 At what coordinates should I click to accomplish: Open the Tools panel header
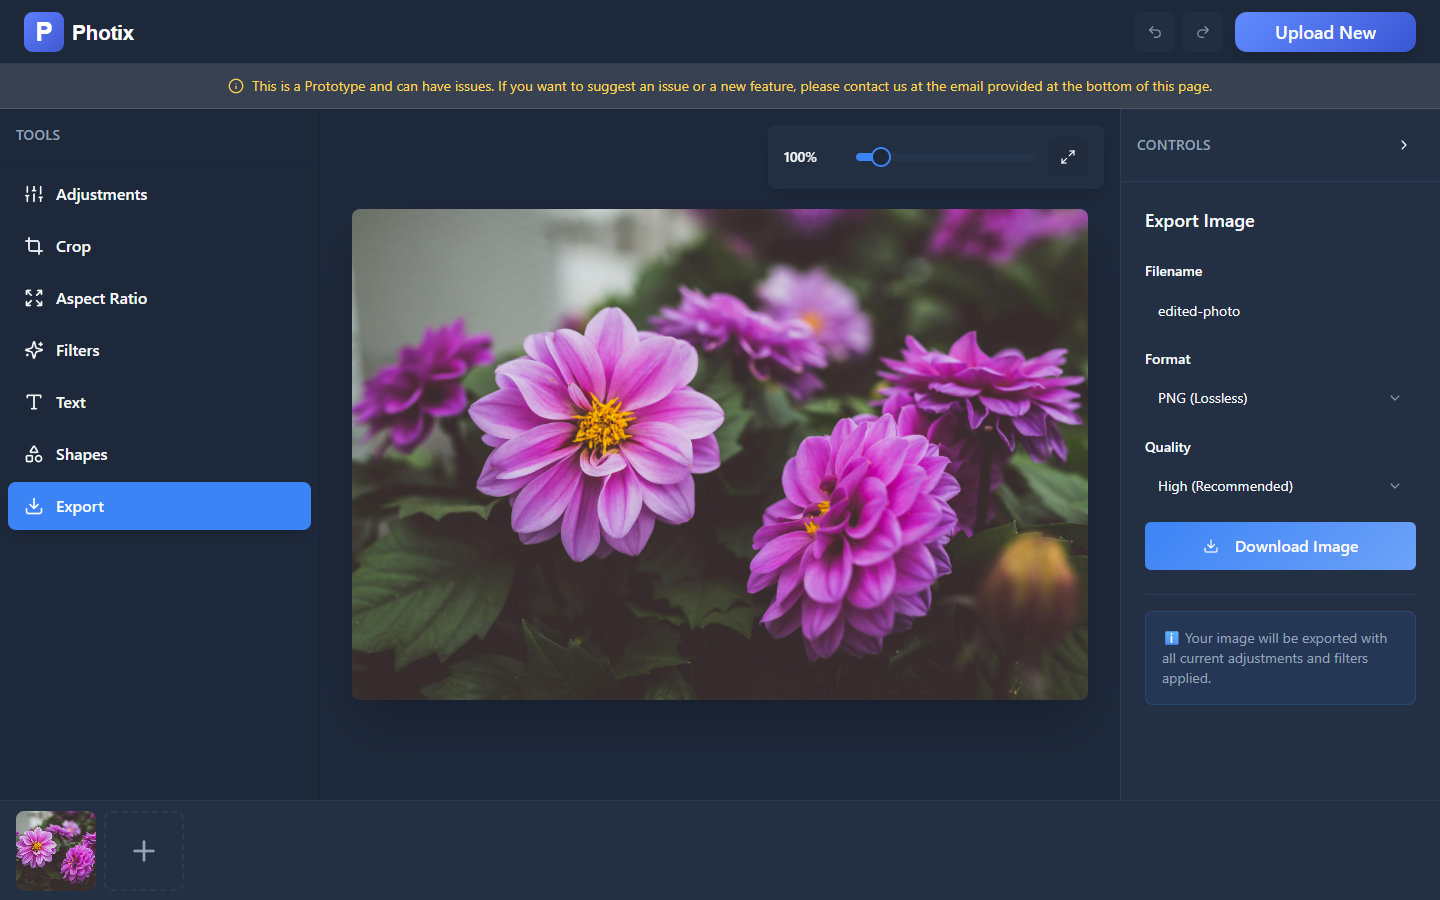(38, 135)
